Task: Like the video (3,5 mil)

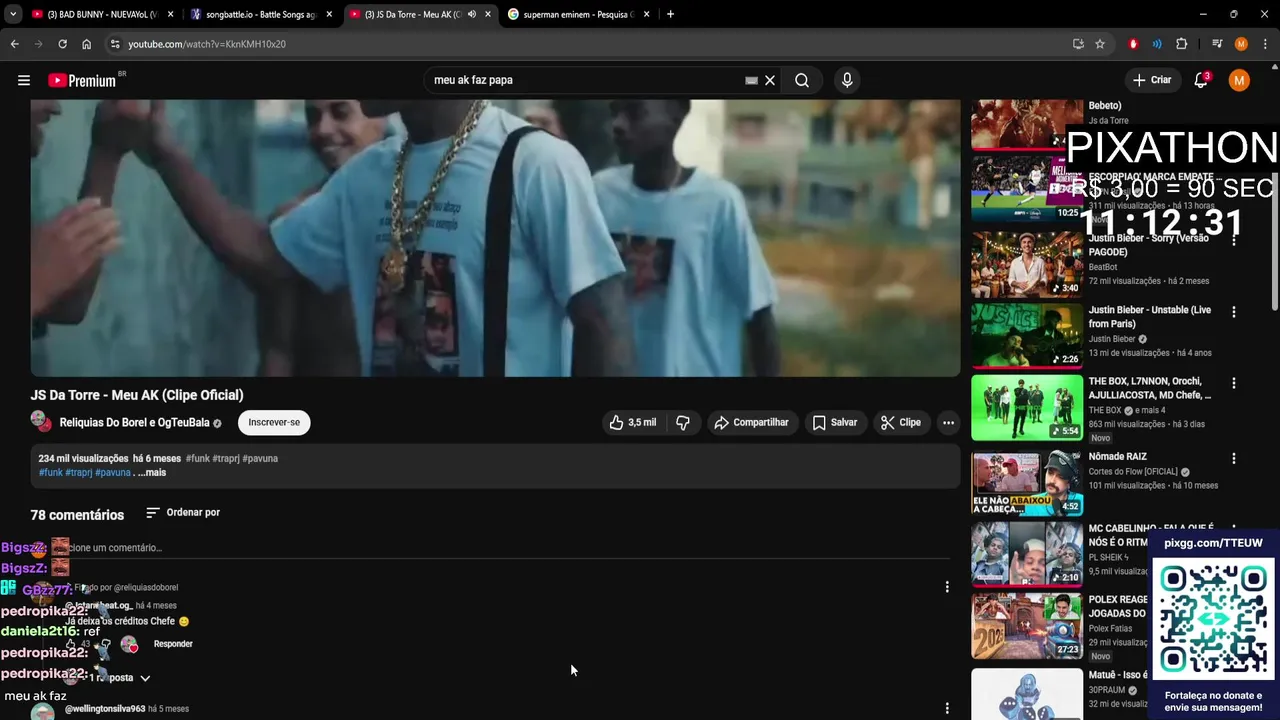Action: tap(633, 422)
